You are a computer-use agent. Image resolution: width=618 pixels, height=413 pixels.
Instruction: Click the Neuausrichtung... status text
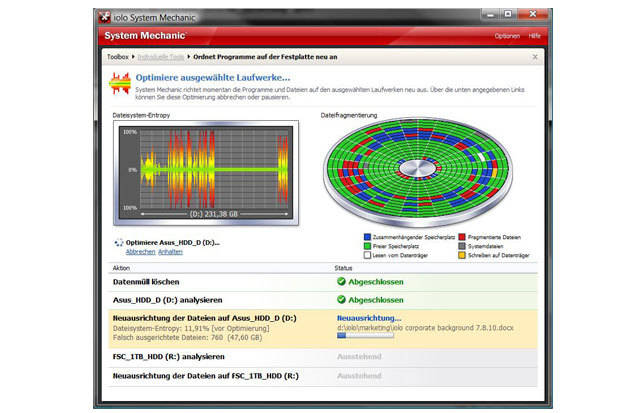[x=369, y=318]
